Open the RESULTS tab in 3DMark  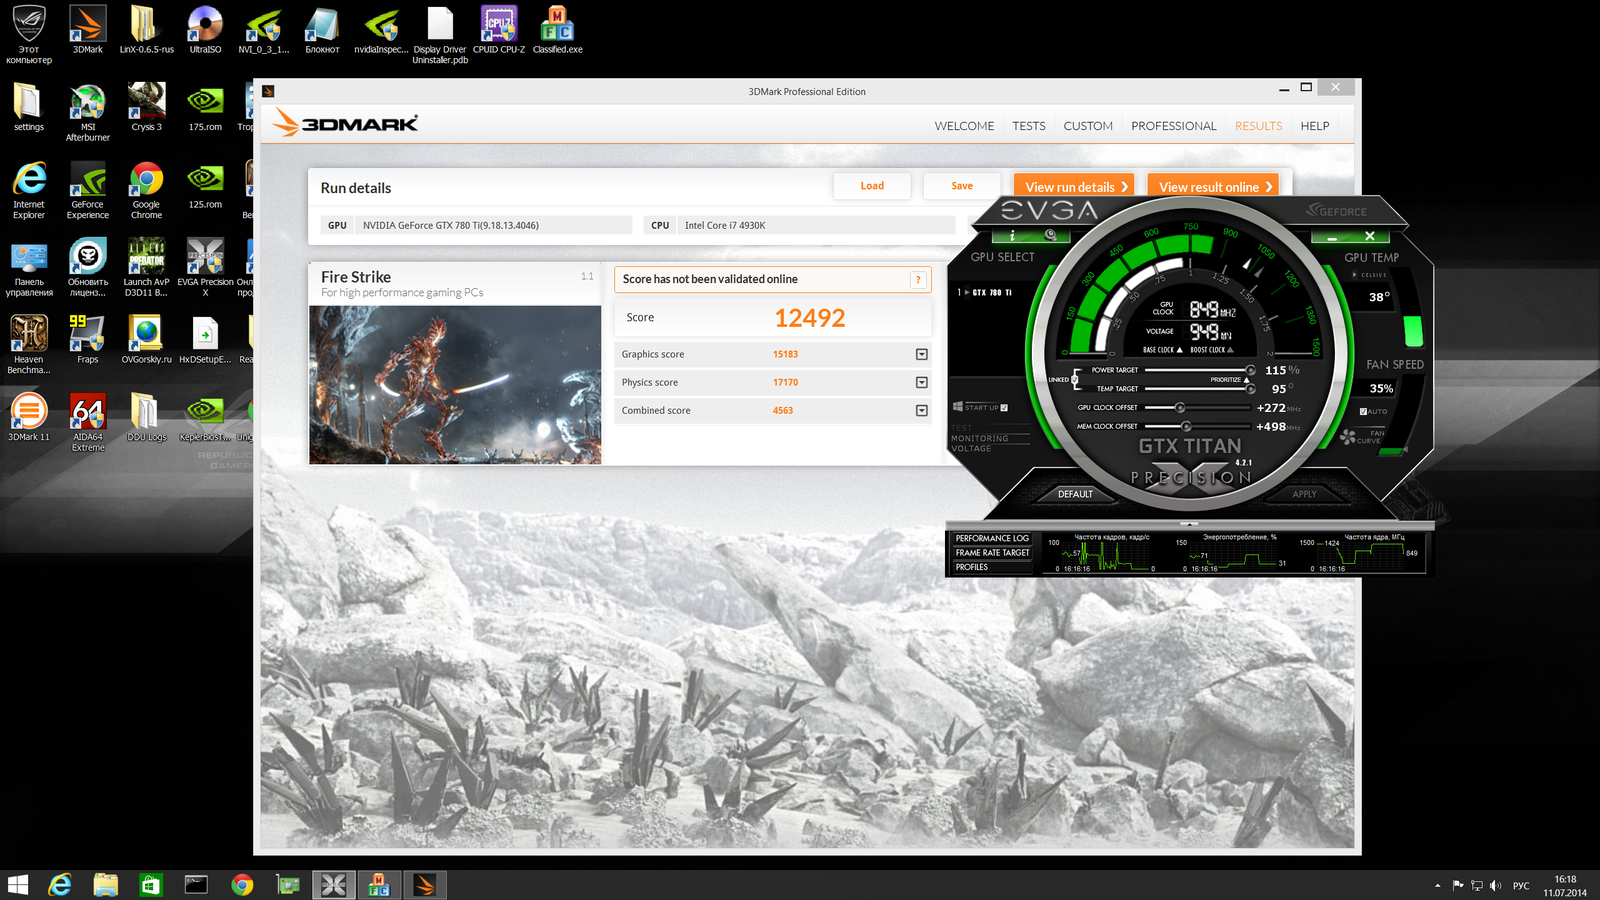1258,126
